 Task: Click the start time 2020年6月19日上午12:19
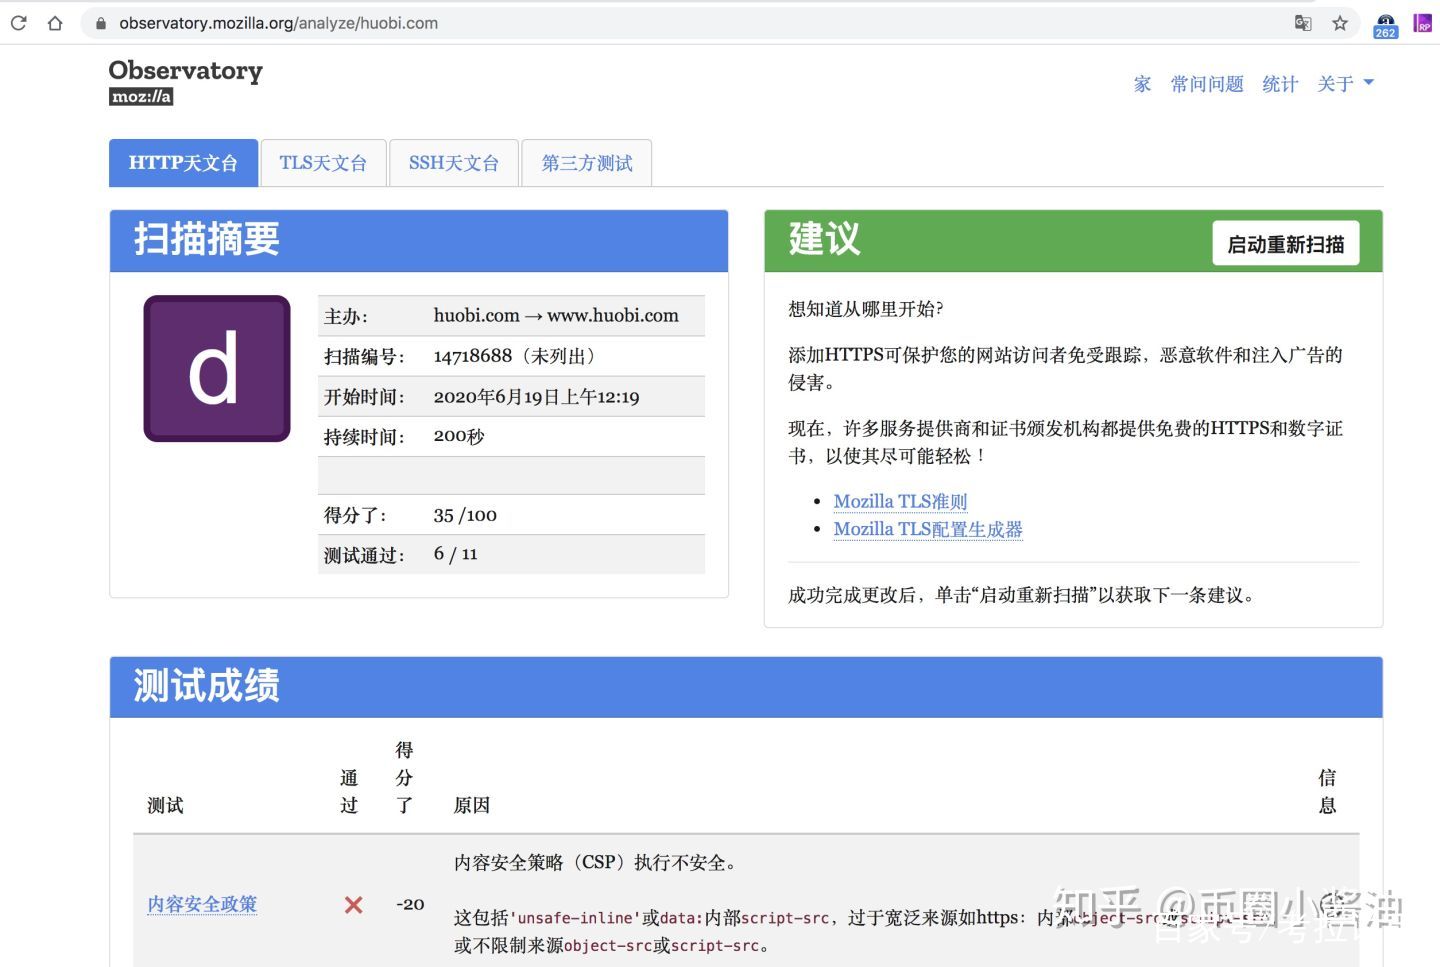pyautogui.click(x=536, y=397)
